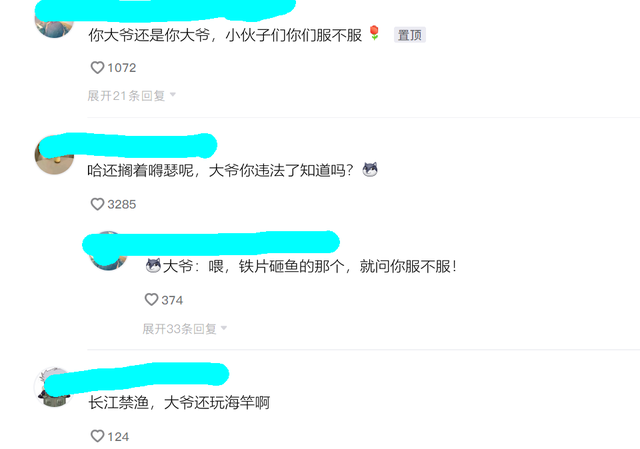Click the 置顶 pinned badge
The image size is (640, 449).
pyautogui.click(x=409, y=35)
